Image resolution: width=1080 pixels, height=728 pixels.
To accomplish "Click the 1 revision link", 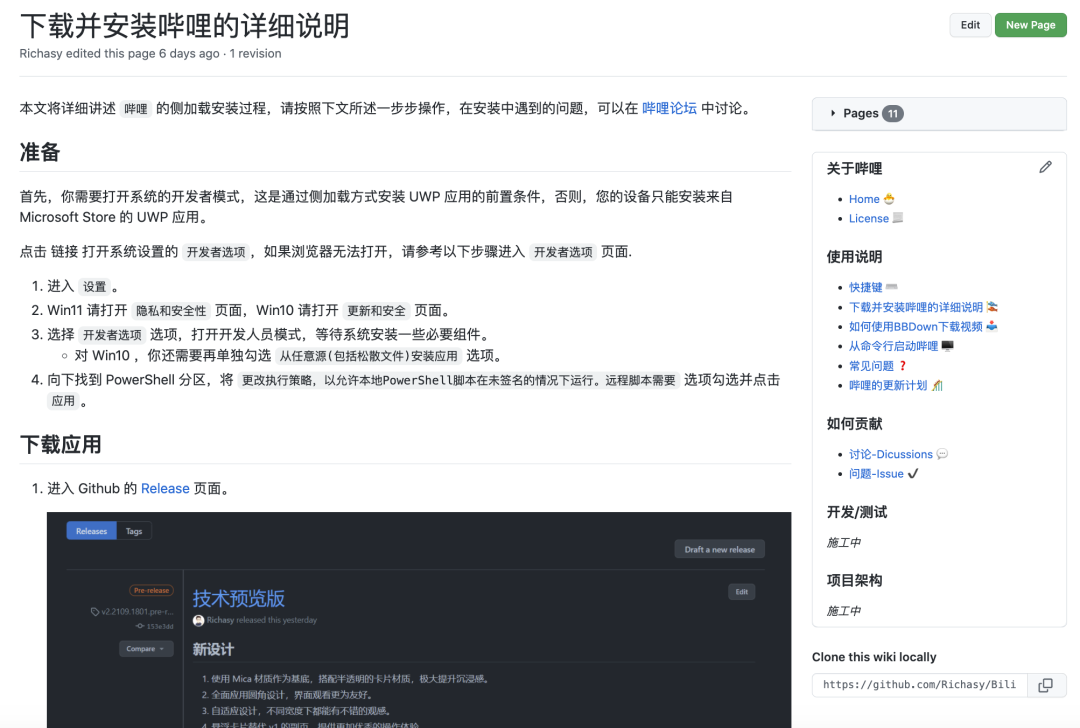I will [x=255, y=54].
